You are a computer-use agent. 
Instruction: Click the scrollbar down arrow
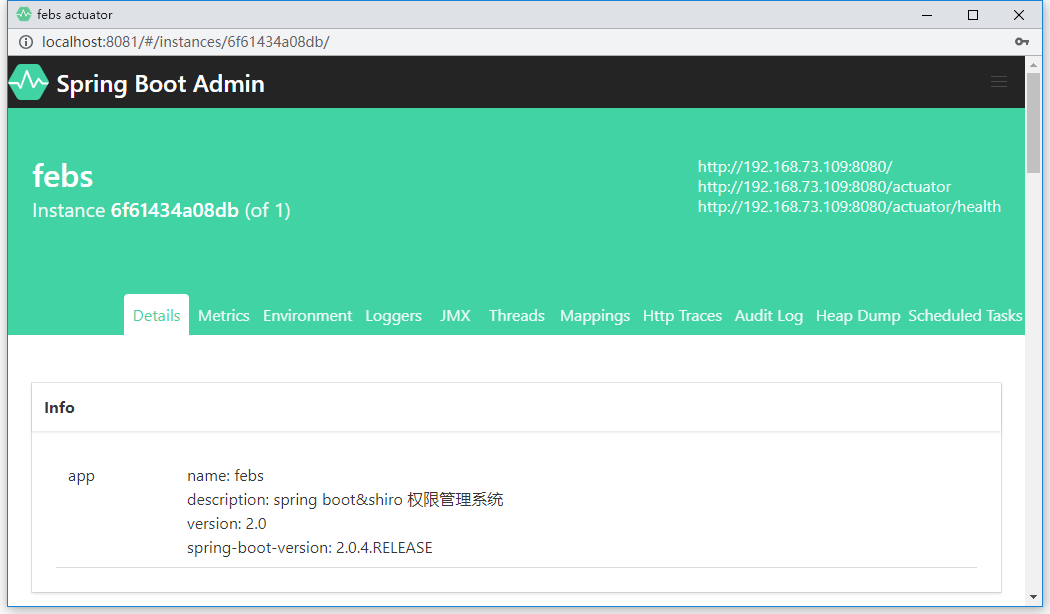click(x=1033, y=597)
